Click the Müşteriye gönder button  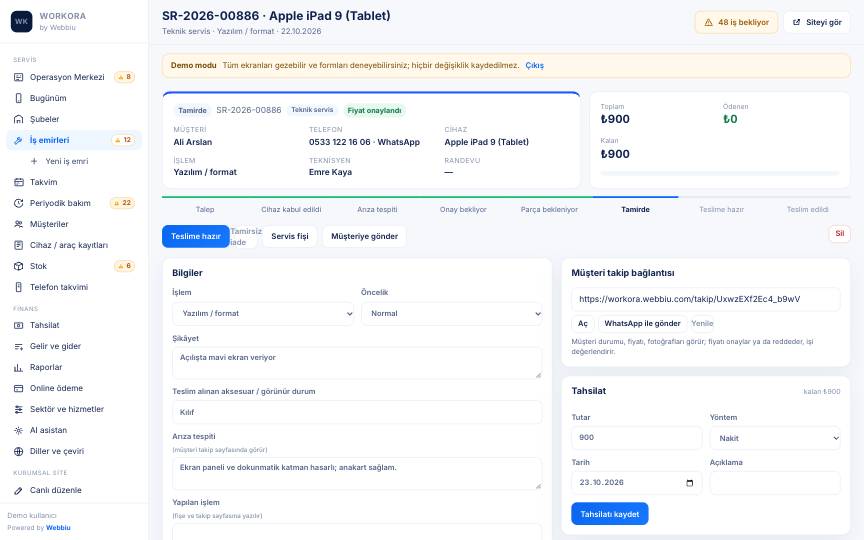coord(364,236)
